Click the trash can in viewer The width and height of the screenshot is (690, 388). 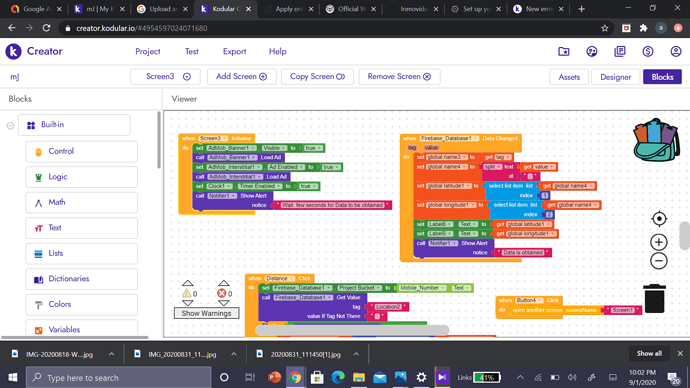click(x=654, y=298)
